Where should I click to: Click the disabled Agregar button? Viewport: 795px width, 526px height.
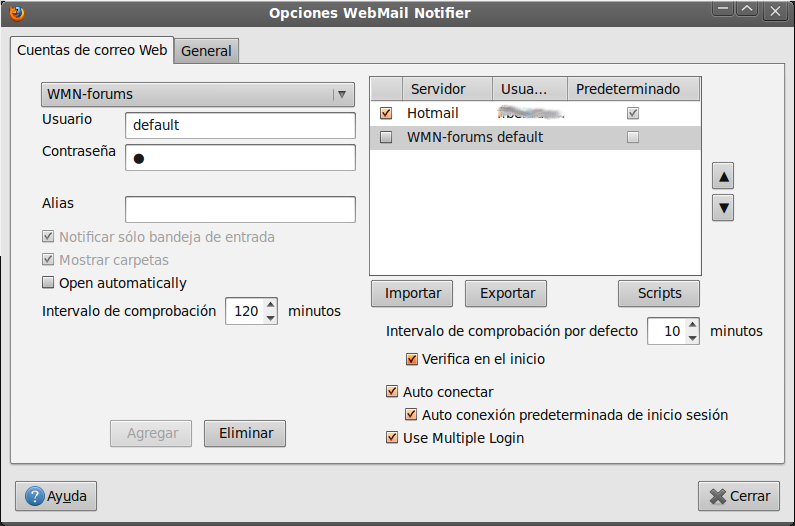151,433
